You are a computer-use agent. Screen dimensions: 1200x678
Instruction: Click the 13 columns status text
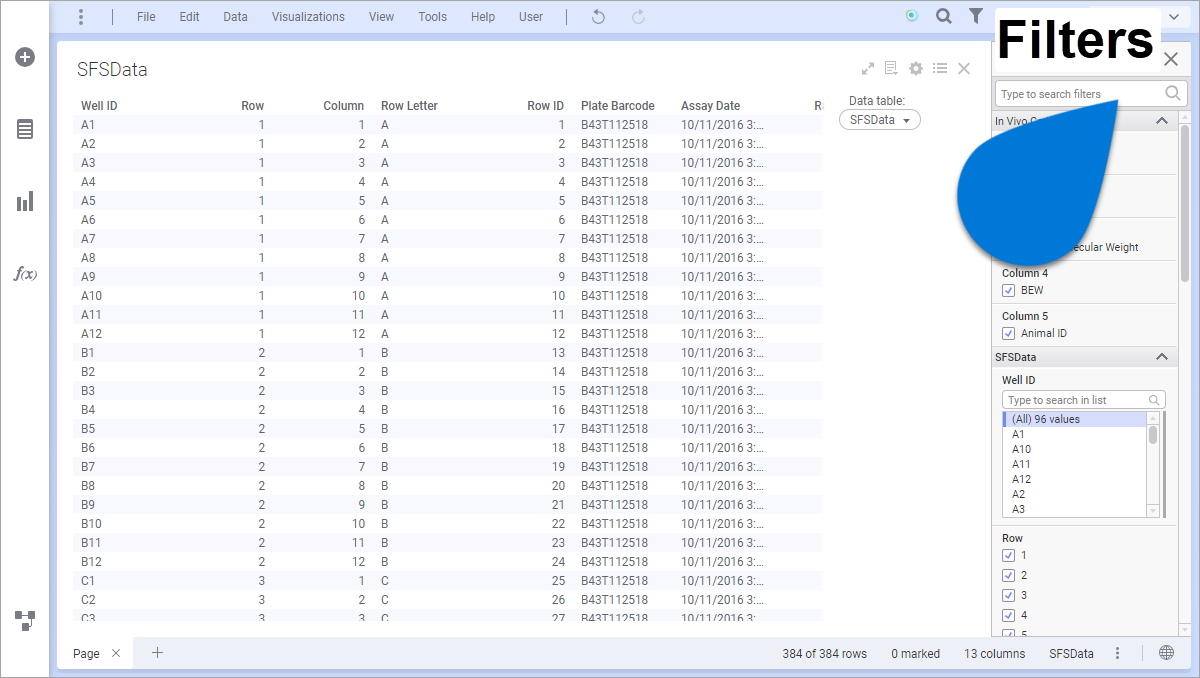[x=995, y=653]
